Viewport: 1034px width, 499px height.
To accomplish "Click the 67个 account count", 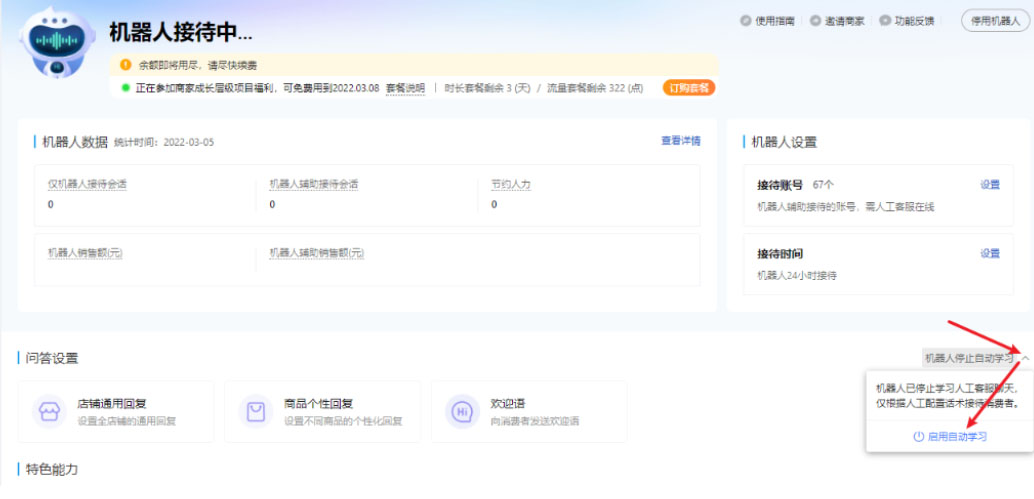I will click(823, 185).
